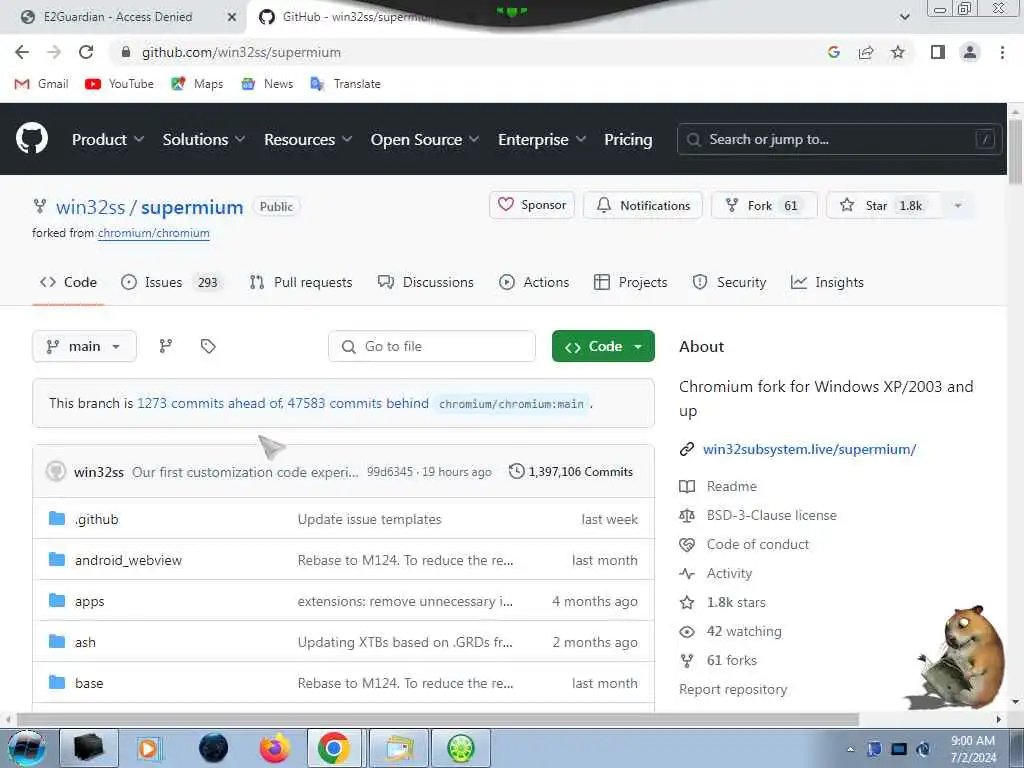Viewport: 1024px width, 768px height.
Task: Open the 1273 commits ahead of link
Action: pos(210,403)
